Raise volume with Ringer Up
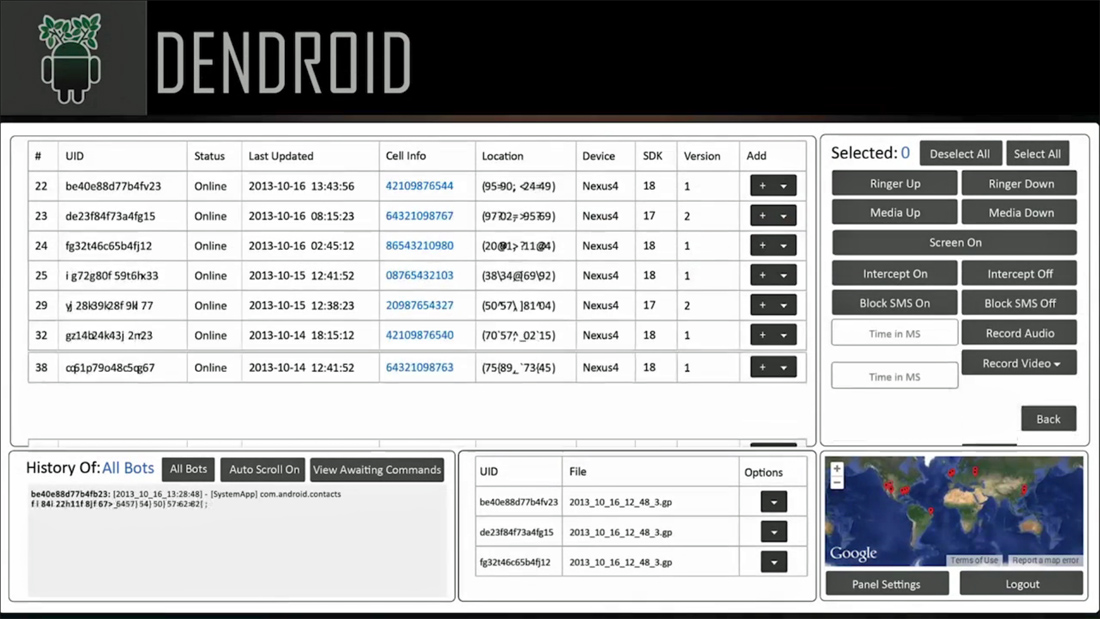1100x619 pixels. point(894,183)
